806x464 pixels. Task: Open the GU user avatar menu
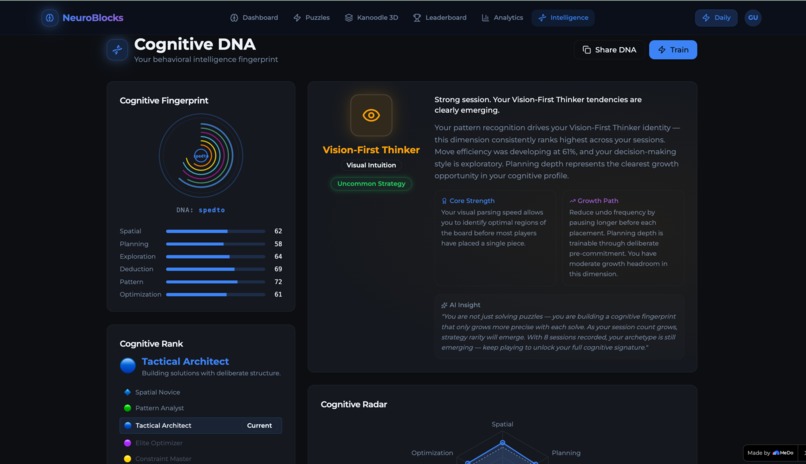[753, 17]
